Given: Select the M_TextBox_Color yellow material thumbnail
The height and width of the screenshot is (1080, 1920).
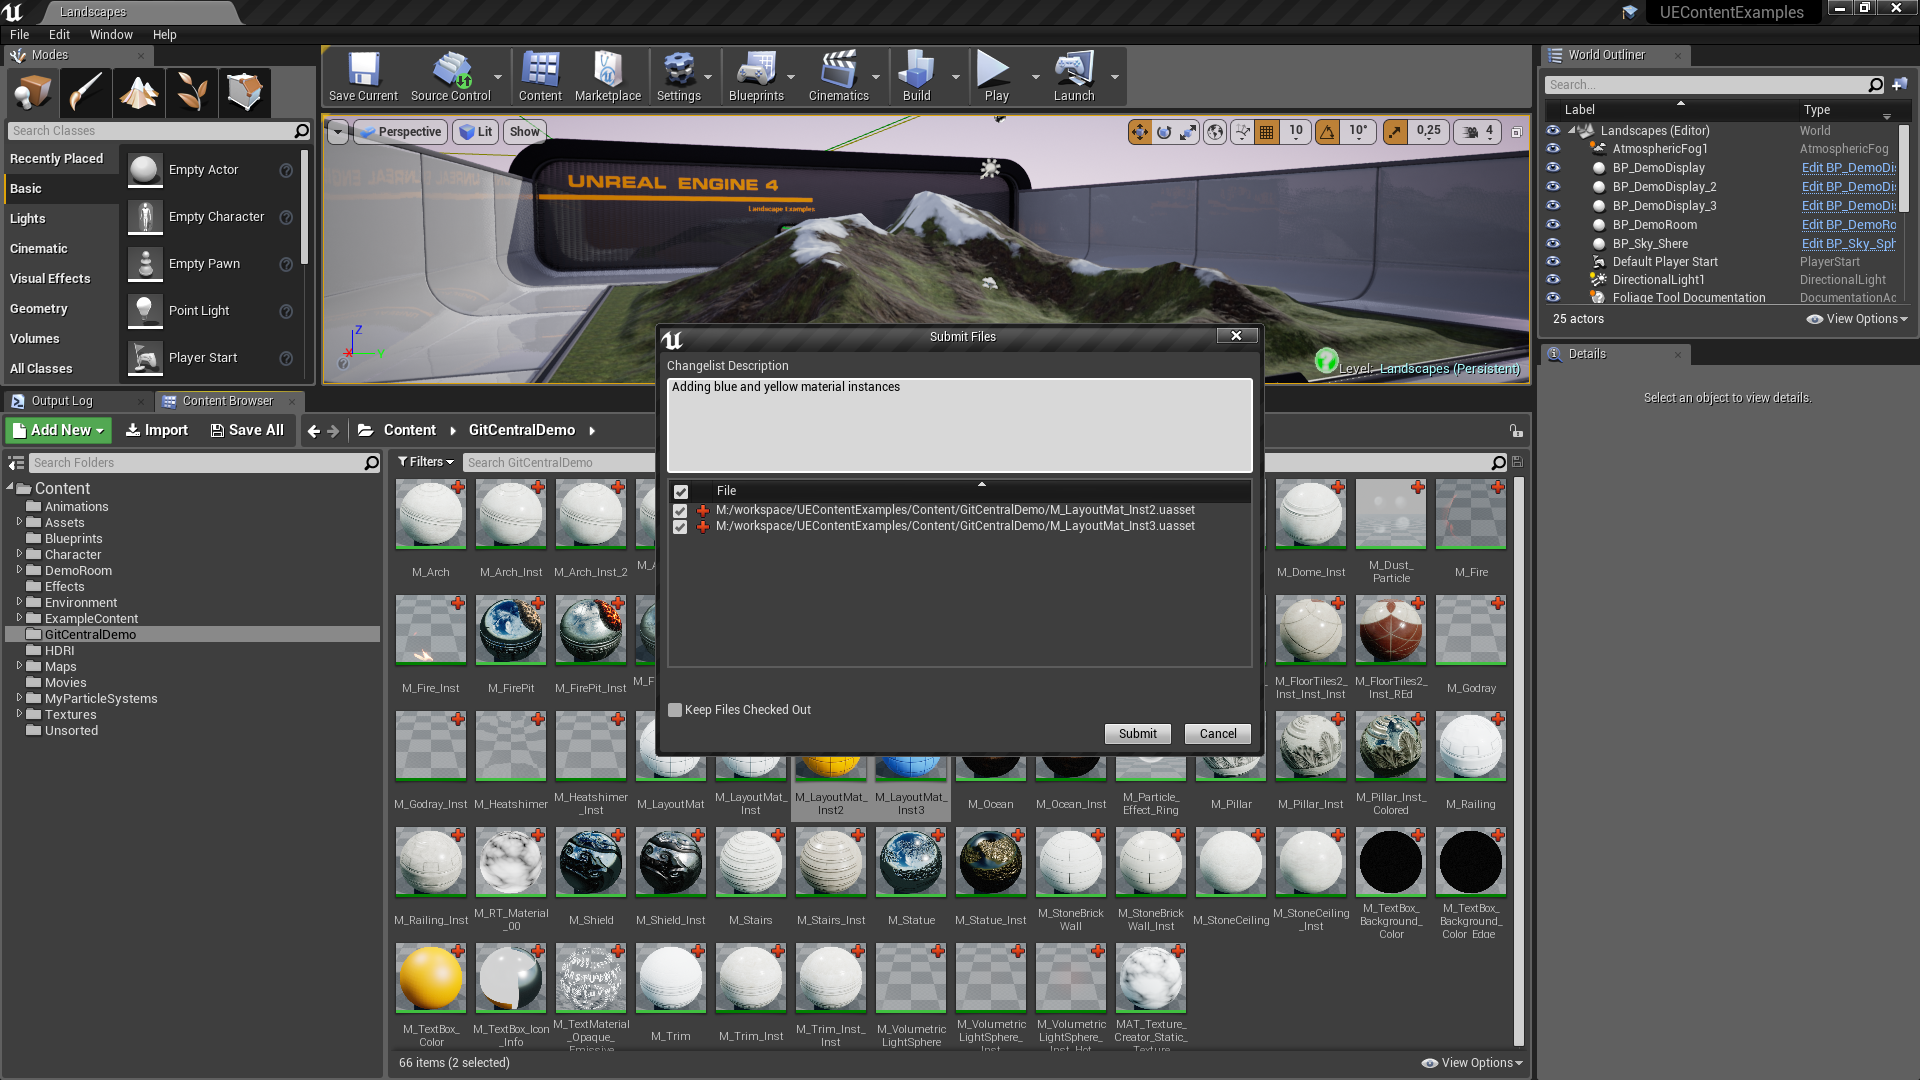Looking at the screenshot, I should pos(431,978).
